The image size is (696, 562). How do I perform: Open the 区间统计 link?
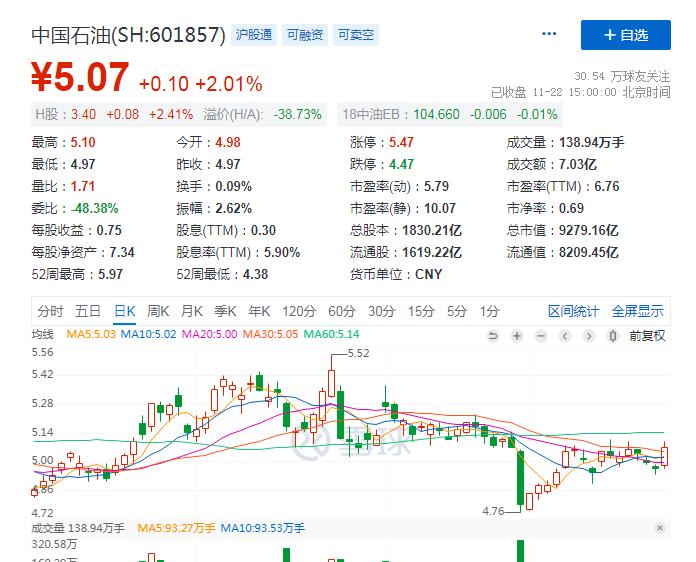tap(573, 311)
